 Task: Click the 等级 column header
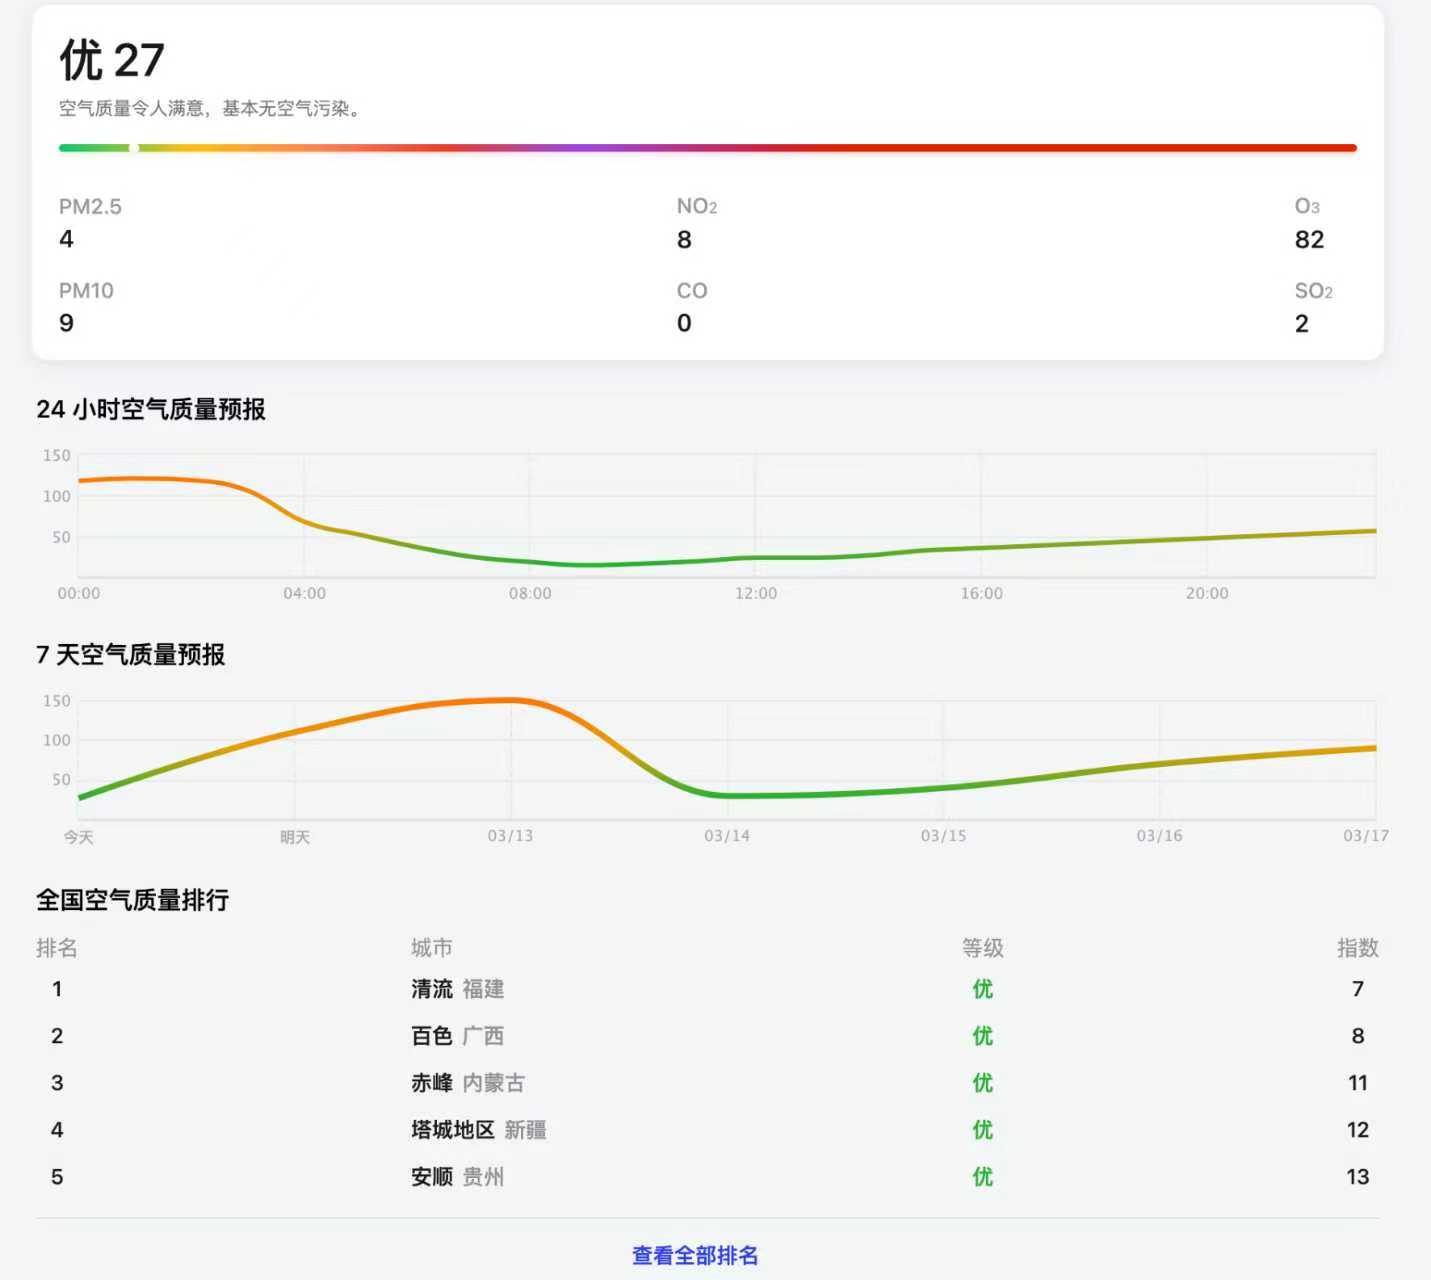pos(983,948)
